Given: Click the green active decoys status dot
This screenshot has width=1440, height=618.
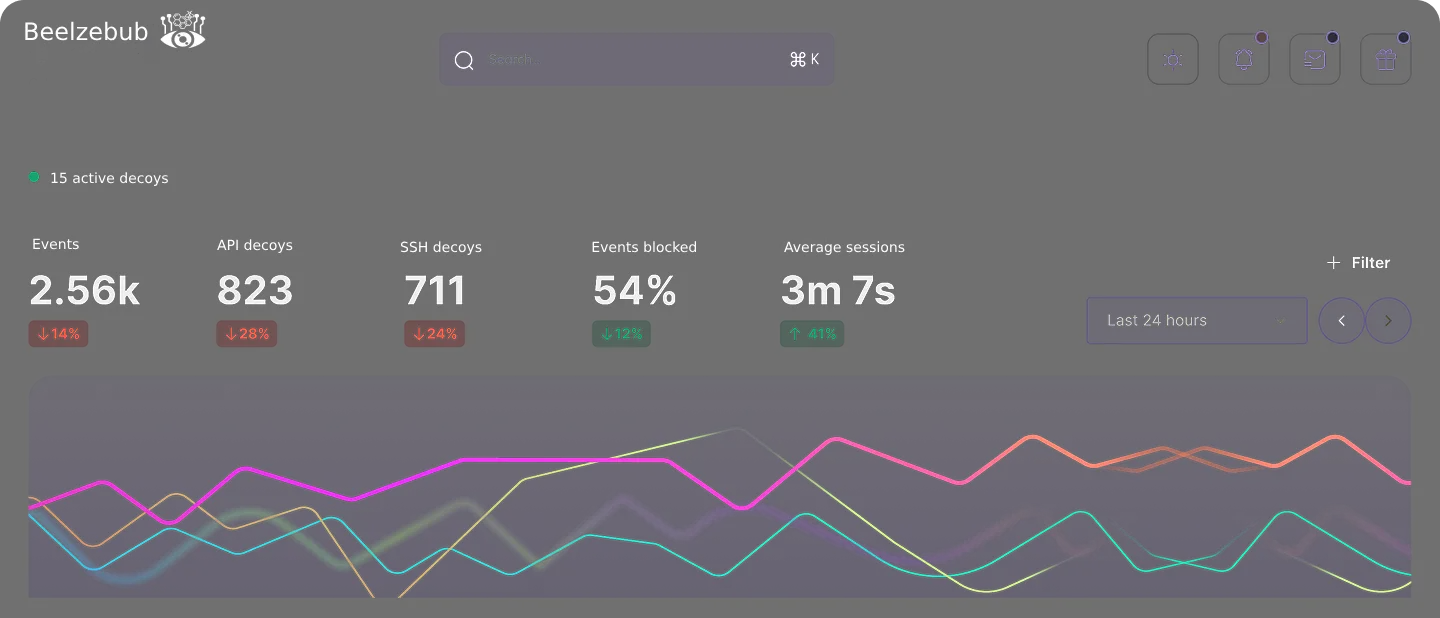Looking at the screenshot, I should 33,176.
